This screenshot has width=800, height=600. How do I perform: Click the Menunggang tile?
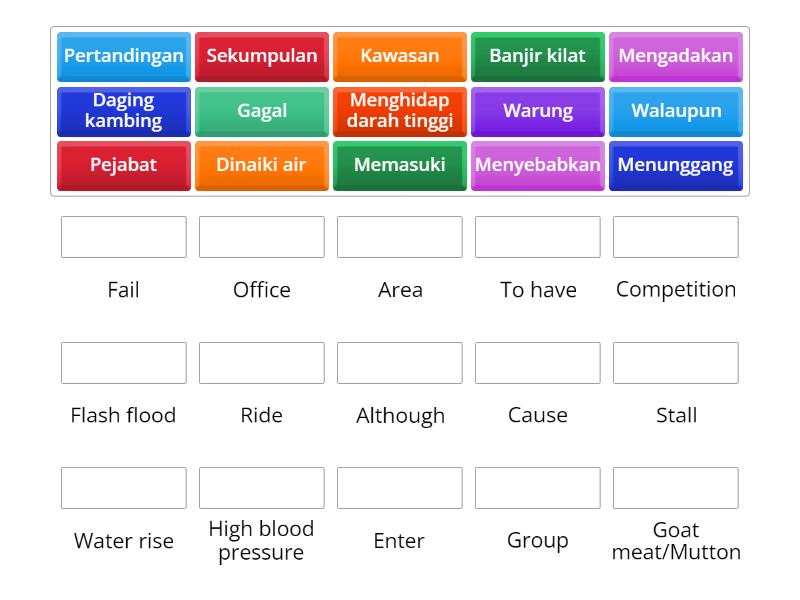[676, 166]
